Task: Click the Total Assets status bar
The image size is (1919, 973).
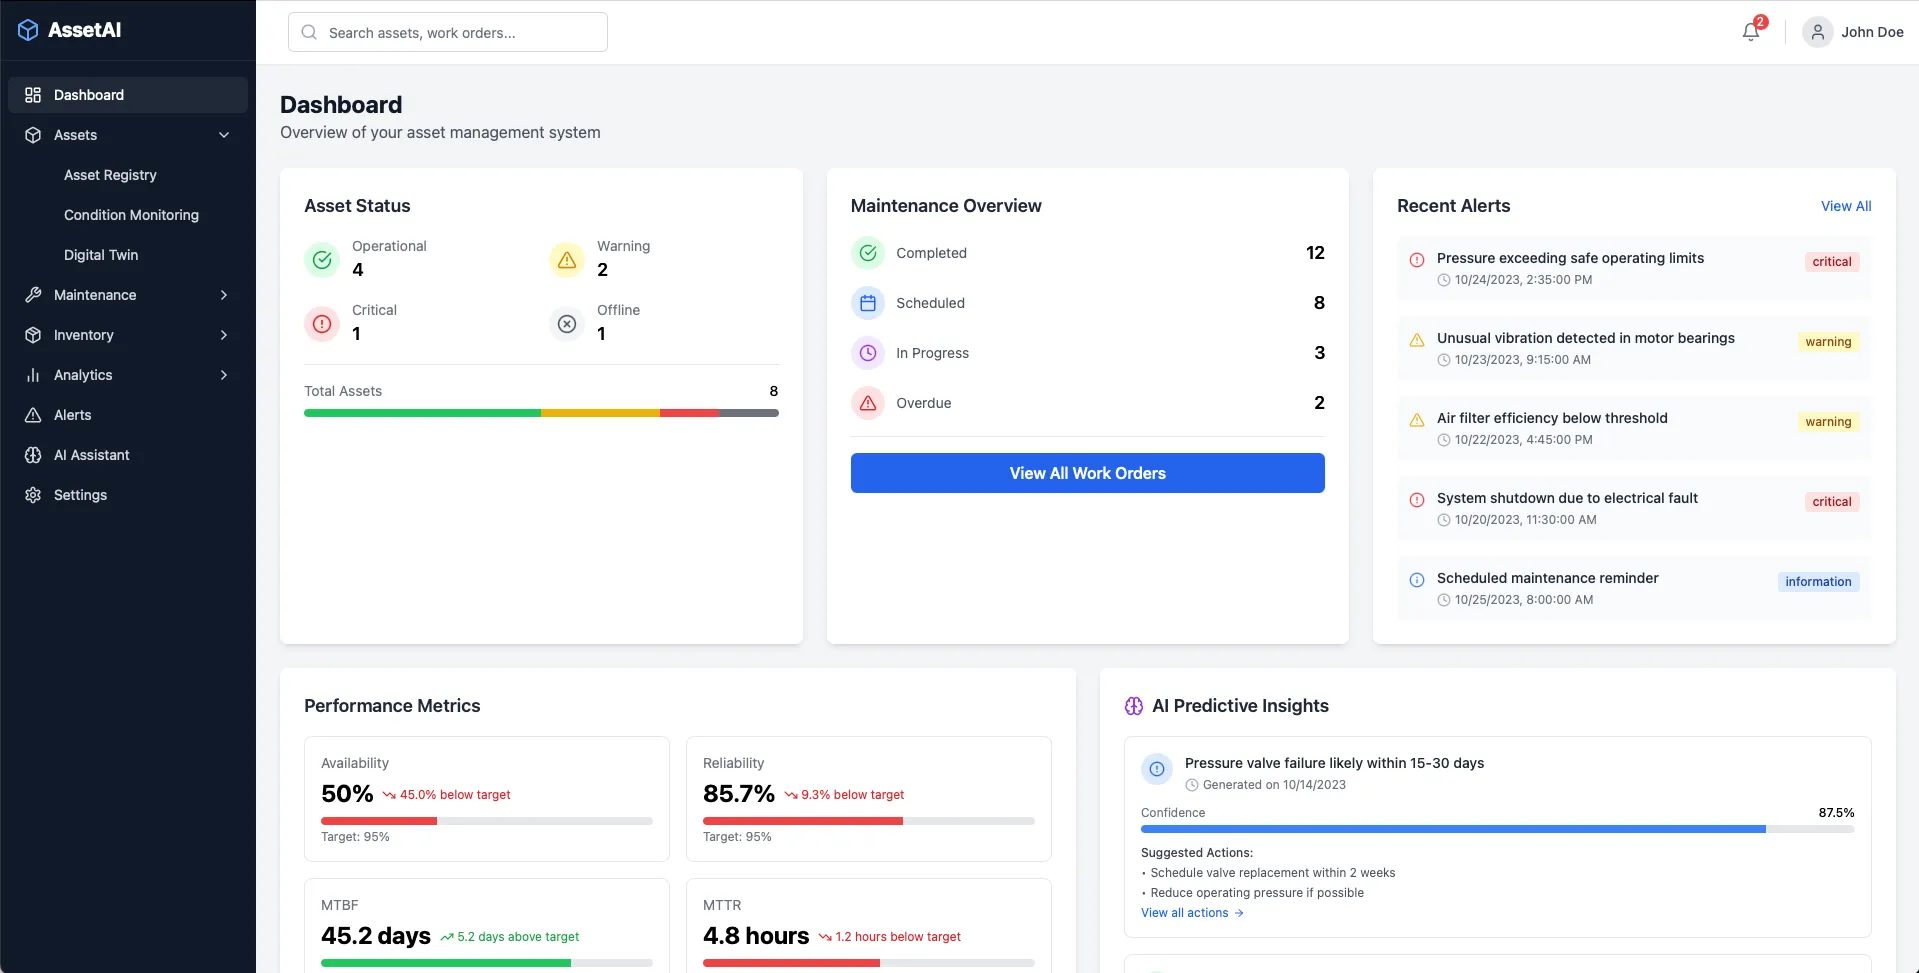Action: click(541, 413)
